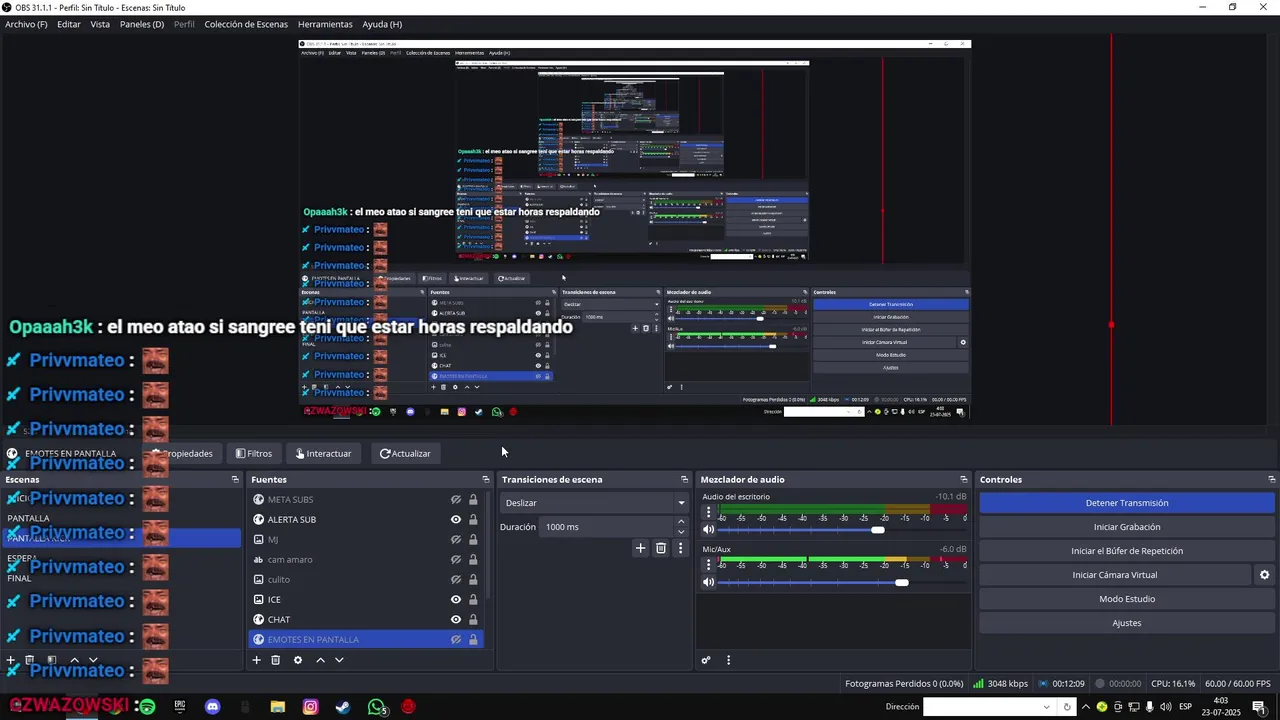Undock the Transiciones de escena panel

(x=684, y=480)
